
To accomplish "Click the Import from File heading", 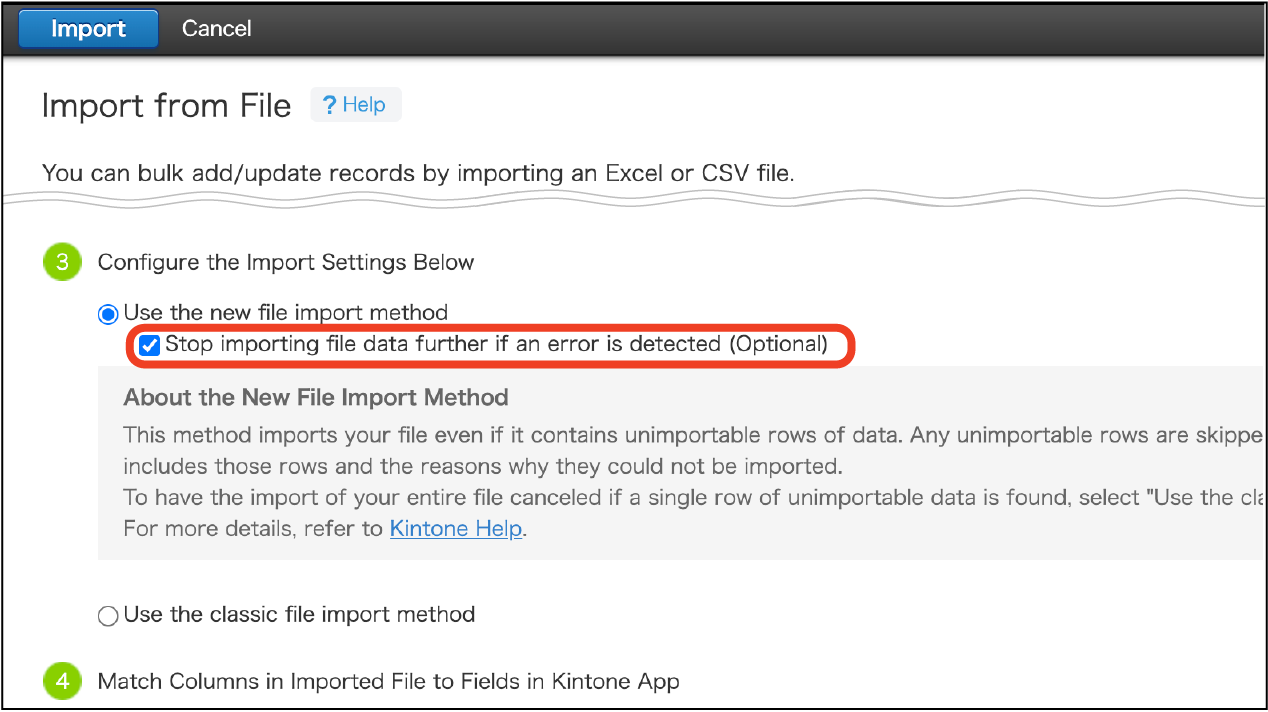I will pyautogui.click(x=166, y=106).
